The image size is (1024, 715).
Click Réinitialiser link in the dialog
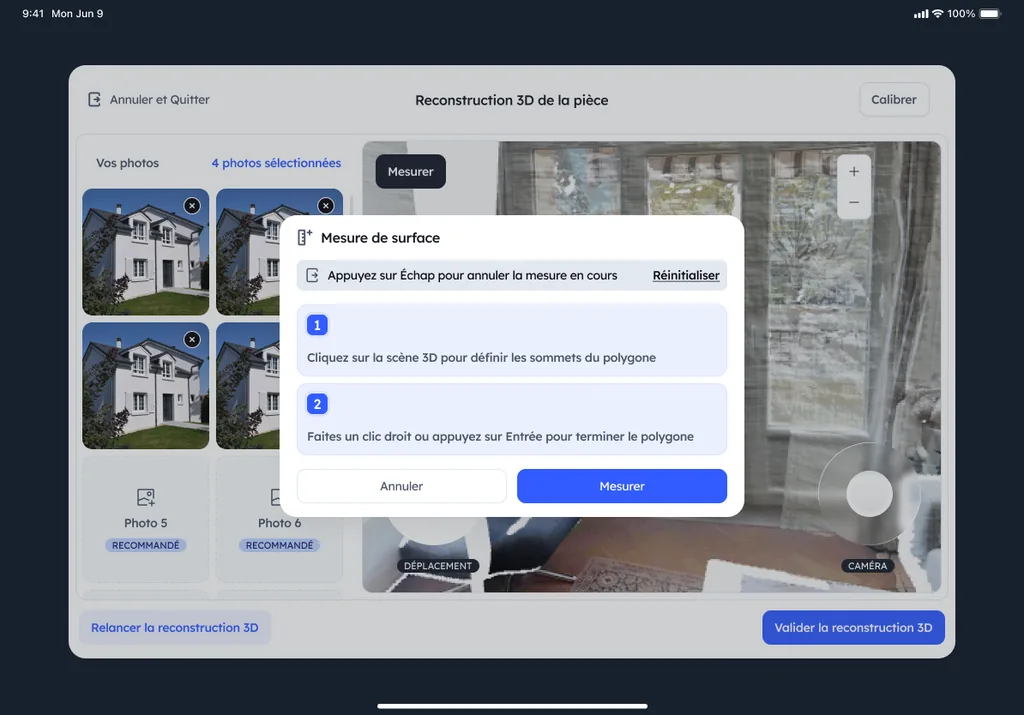(x=686, y=276)
